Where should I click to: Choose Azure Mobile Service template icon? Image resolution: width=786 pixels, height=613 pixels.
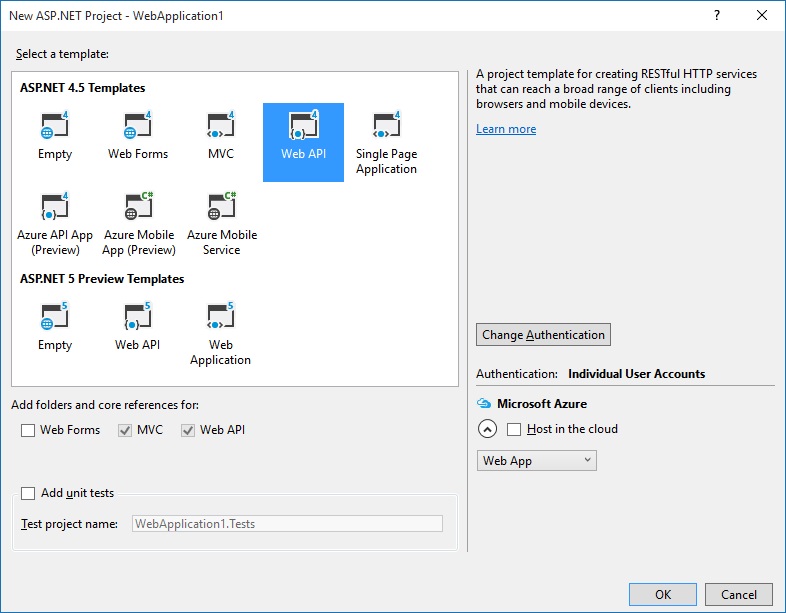[x=222, y=206]
